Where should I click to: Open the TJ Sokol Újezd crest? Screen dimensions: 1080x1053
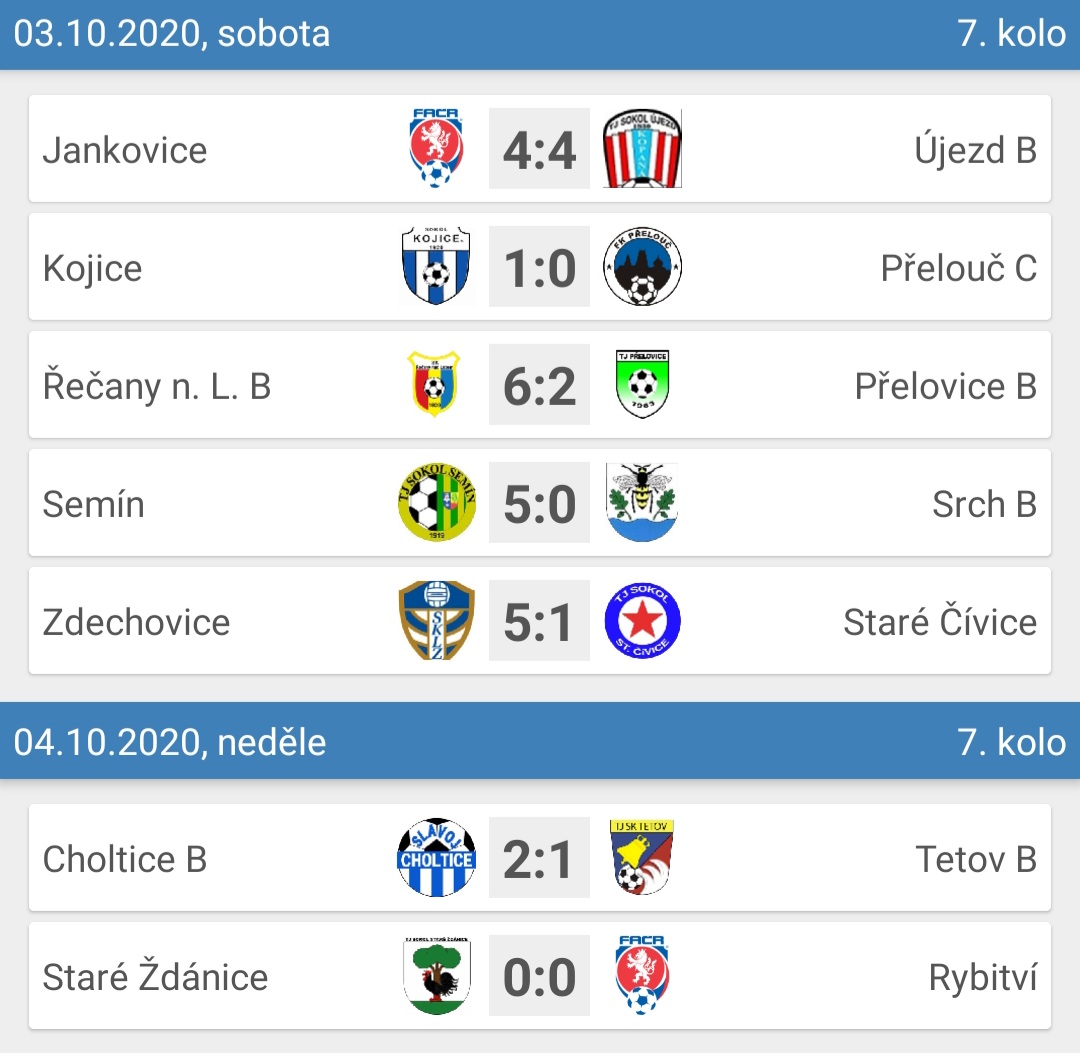pyautogui.click(x=642, y=148)
